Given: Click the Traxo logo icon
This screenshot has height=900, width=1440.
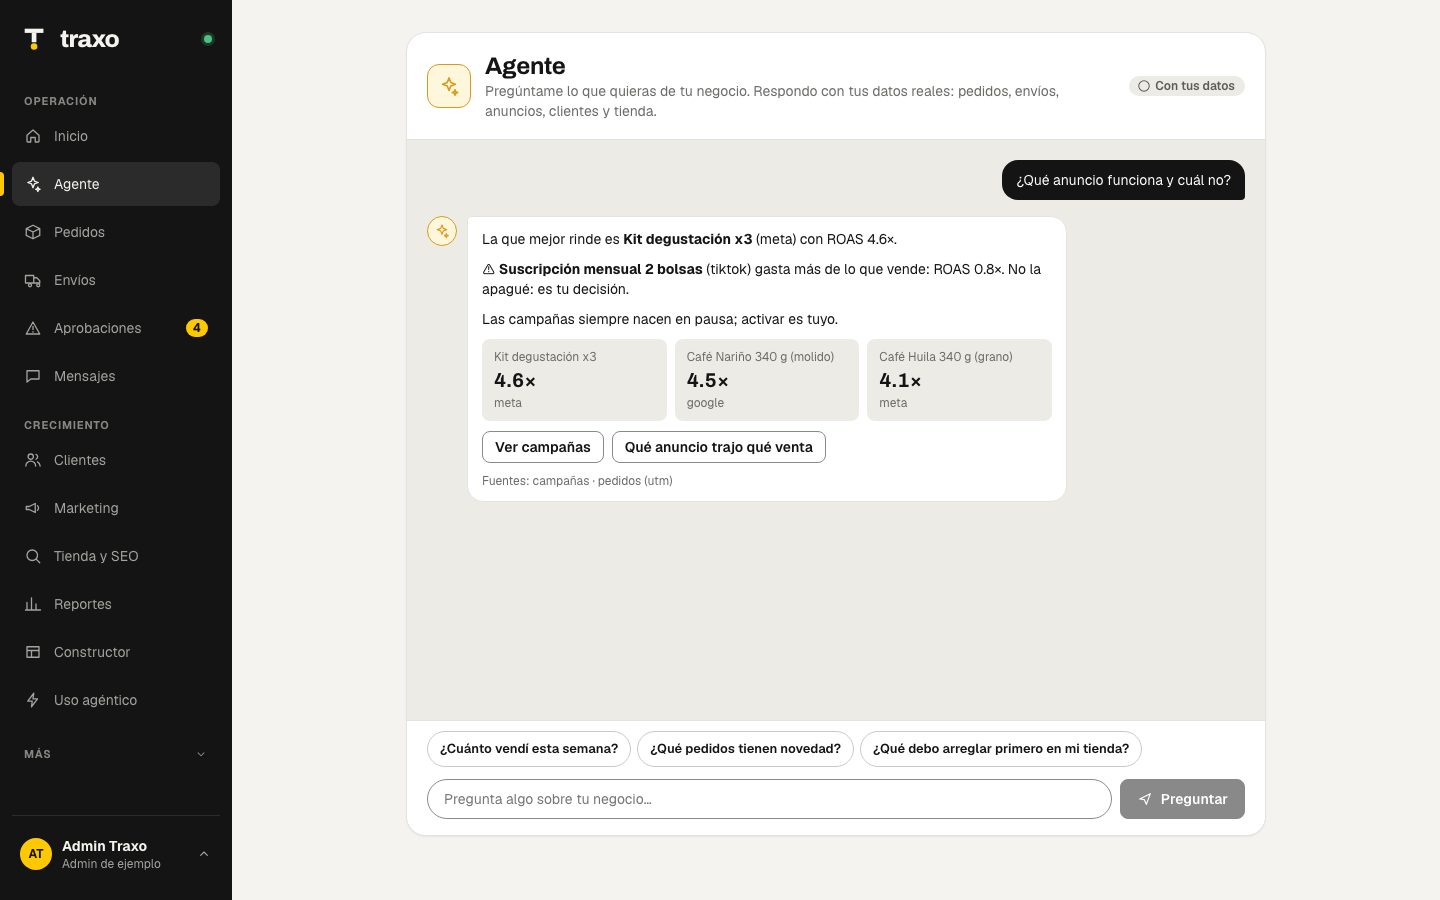Looking at the screenshot, I should tap(34, 39).
